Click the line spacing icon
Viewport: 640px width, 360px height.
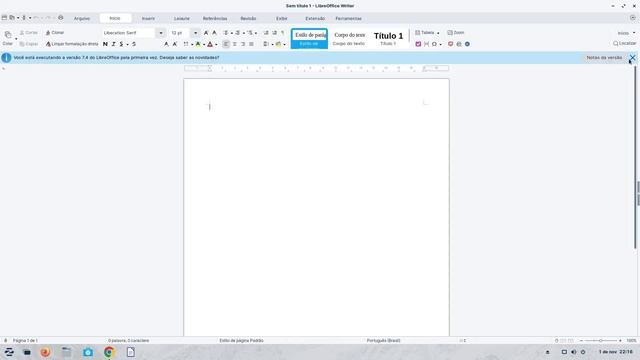click(x=266, y=44)
